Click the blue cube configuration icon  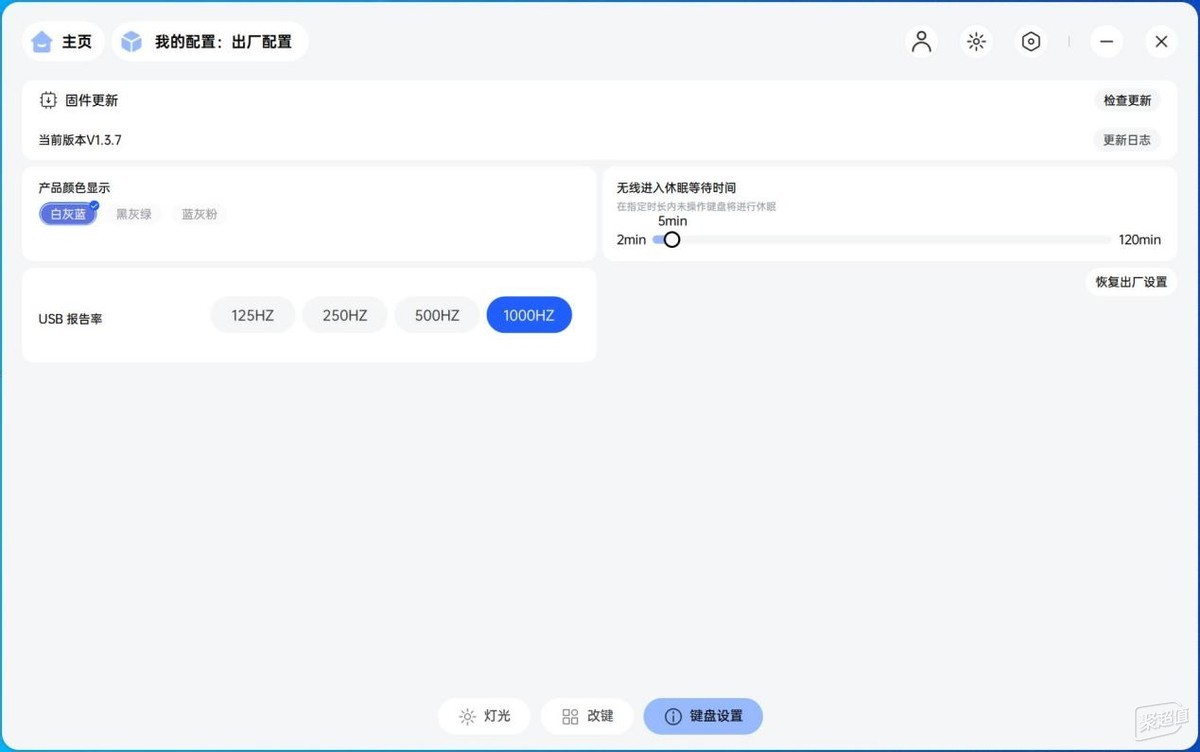[132, 42]
